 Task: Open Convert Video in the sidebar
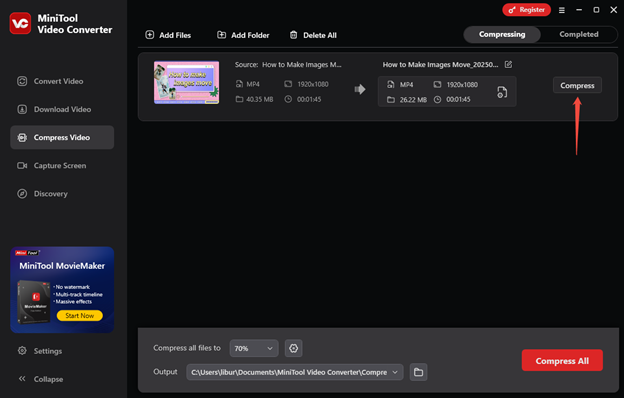pos(62,81)
